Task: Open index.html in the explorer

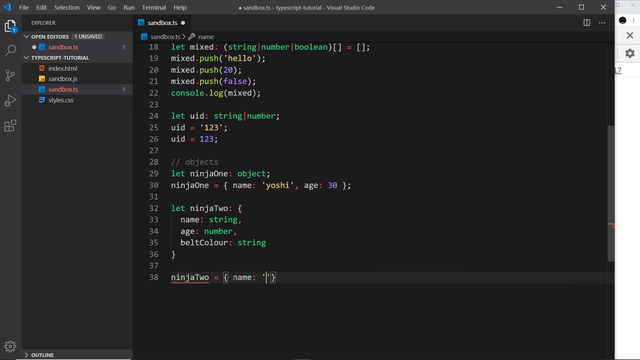Action: (x=63, y=69)
